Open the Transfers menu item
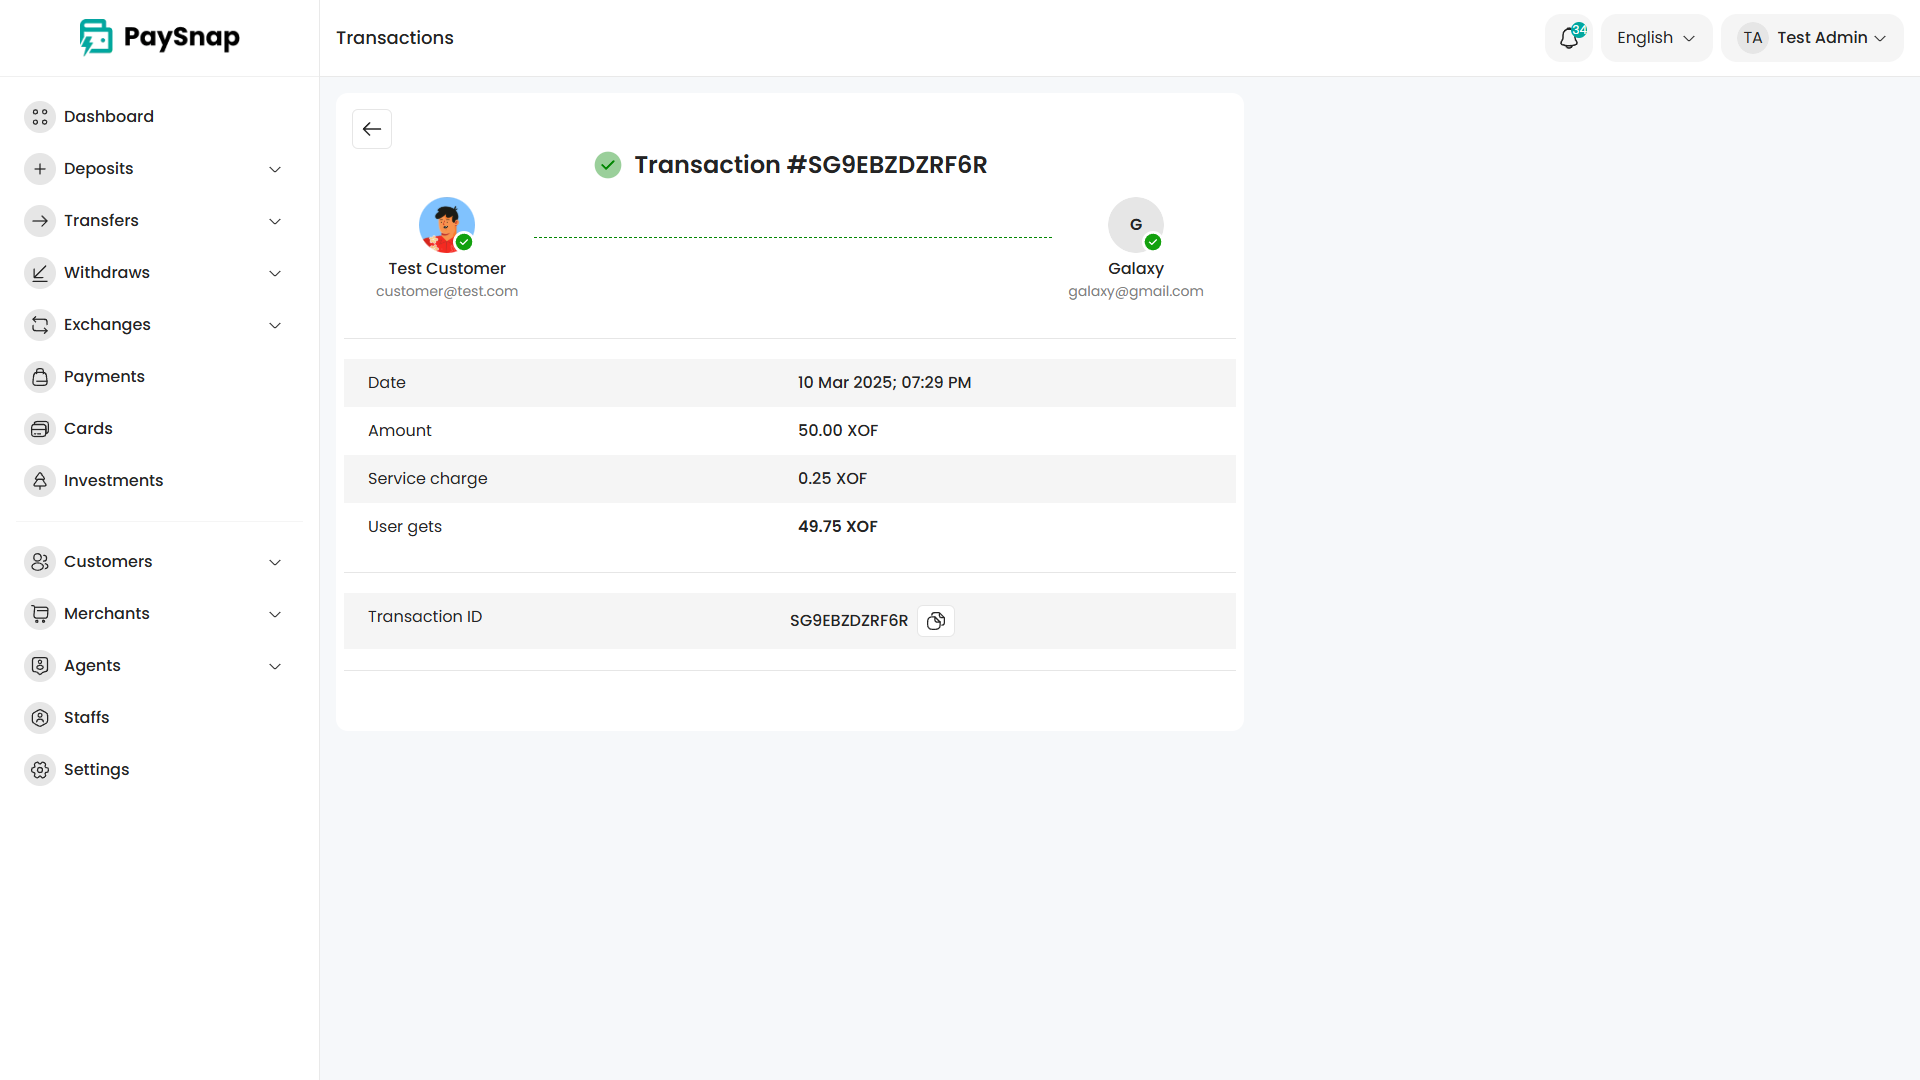 tap(101, 221)
